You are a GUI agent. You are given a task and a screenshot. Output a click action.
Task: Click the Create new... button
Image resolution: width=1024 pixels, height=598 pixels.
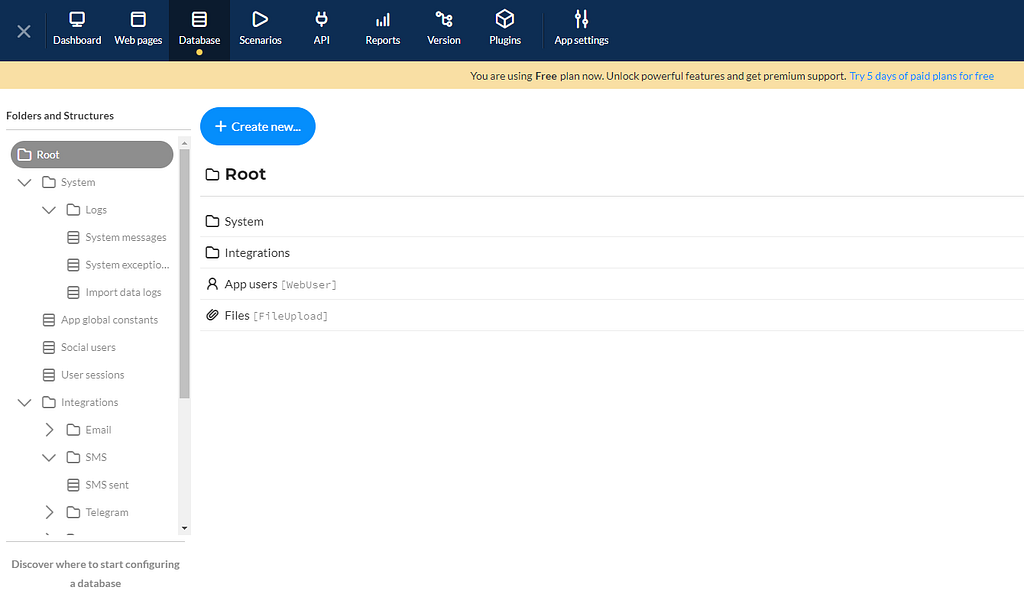click(258, 126)
